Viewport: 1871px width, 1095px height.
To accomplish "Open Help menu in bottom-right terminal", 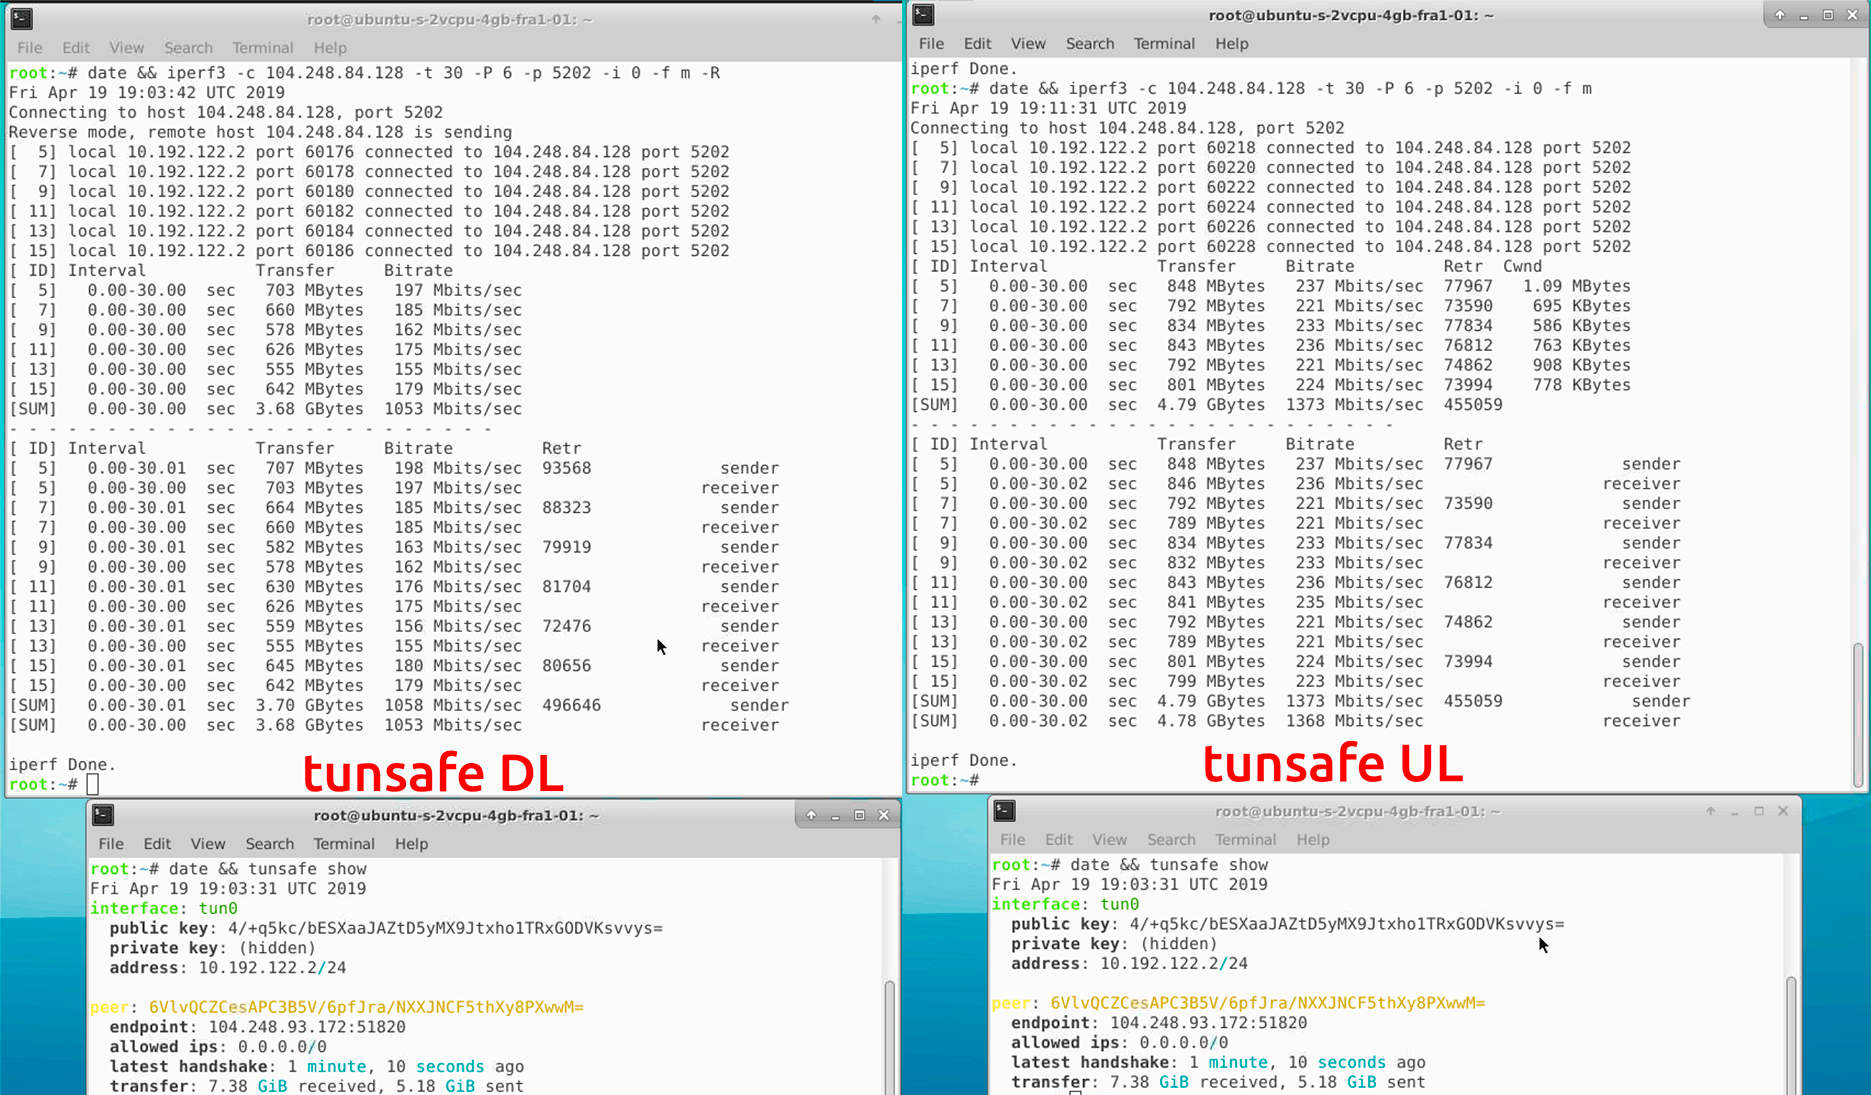I will 1313,839.
